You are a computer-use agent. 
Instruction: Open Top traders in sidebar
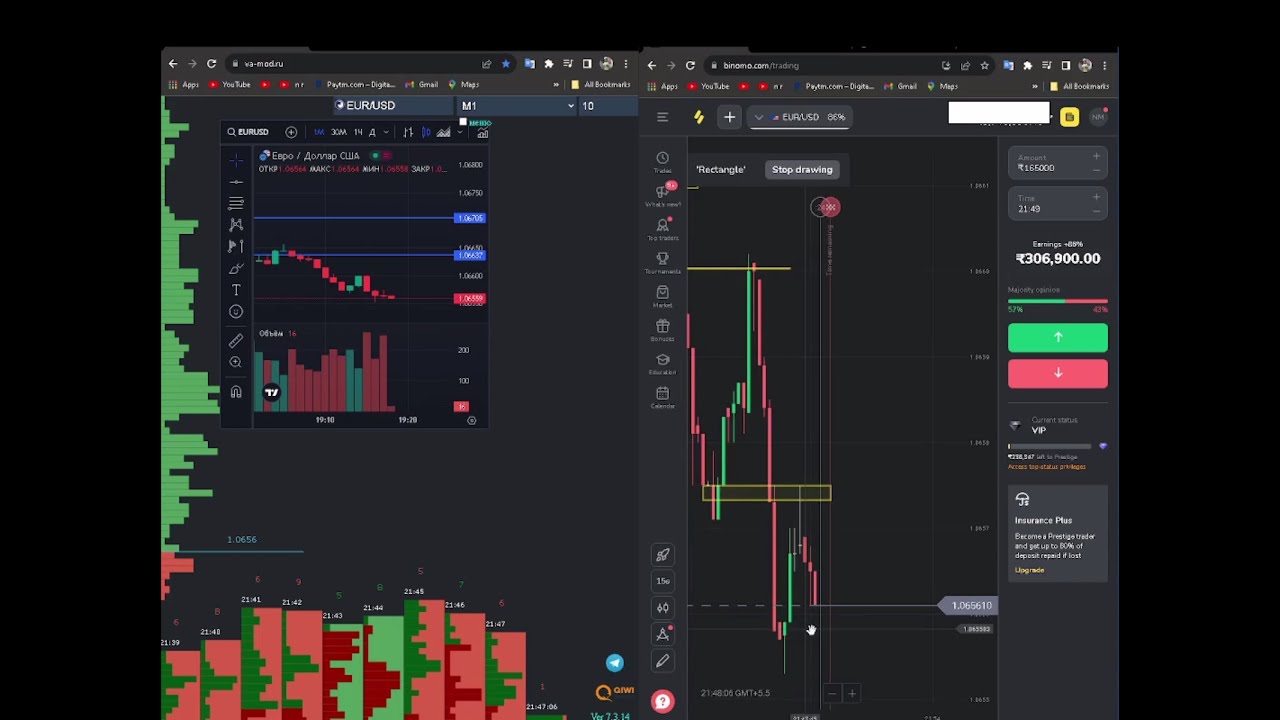(x=662, y=229)
